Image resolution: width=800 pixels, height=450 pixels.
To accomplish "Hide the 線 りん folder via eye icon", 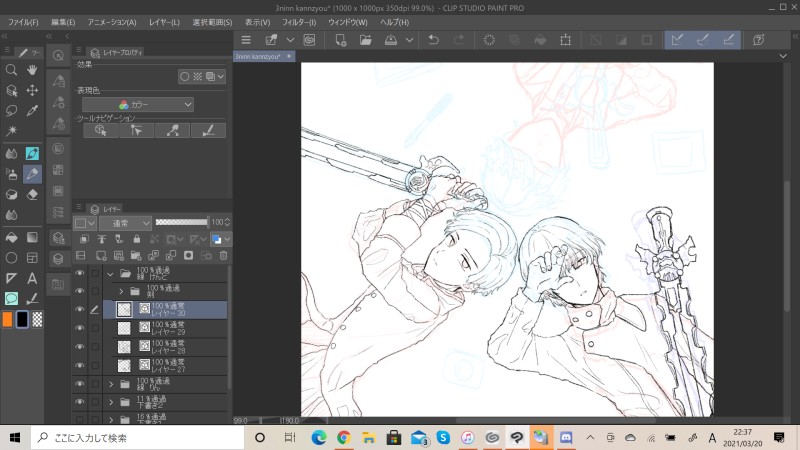I will [x=80, y=384].
